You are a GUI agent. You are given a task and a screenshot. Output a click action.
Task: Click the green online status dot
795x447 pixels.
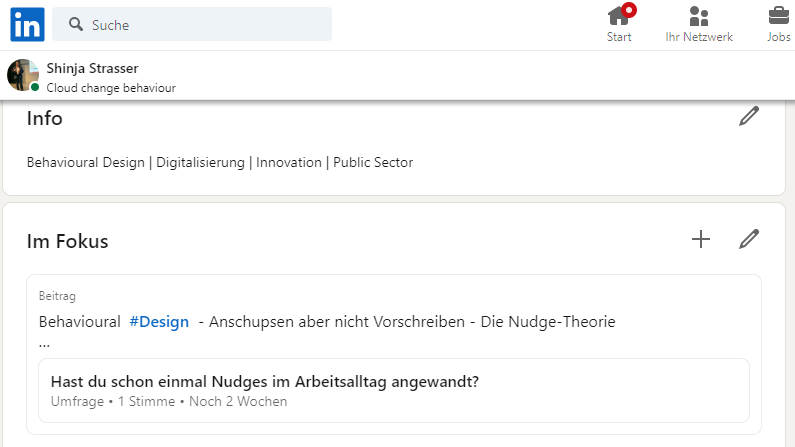[36, 88]
